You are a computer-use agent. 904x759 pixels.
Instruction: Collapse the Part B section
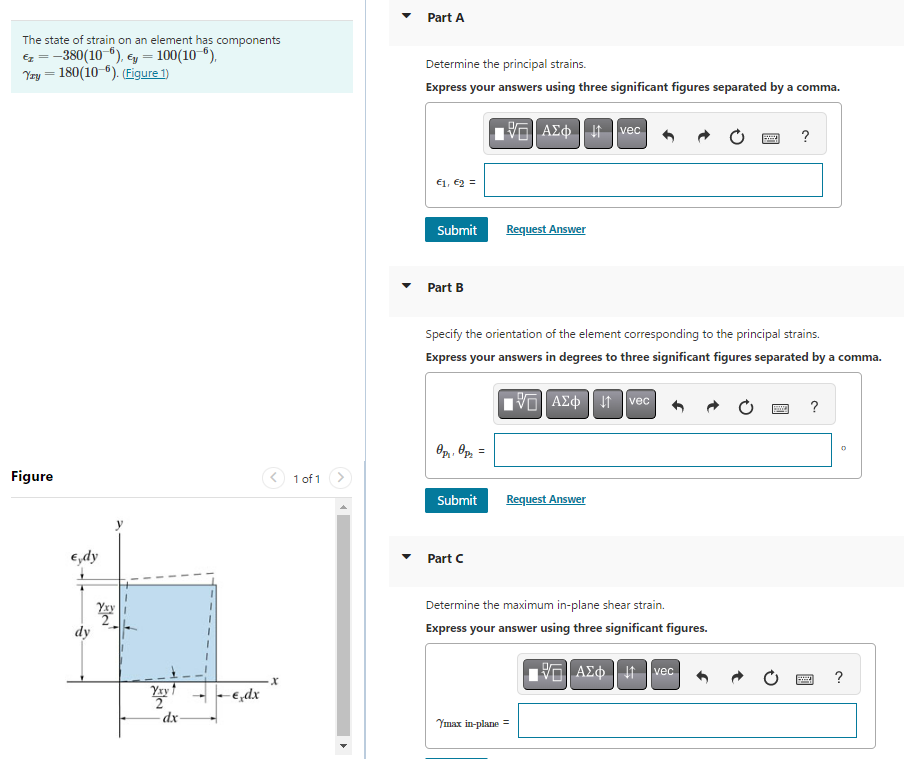coord(406,286)
